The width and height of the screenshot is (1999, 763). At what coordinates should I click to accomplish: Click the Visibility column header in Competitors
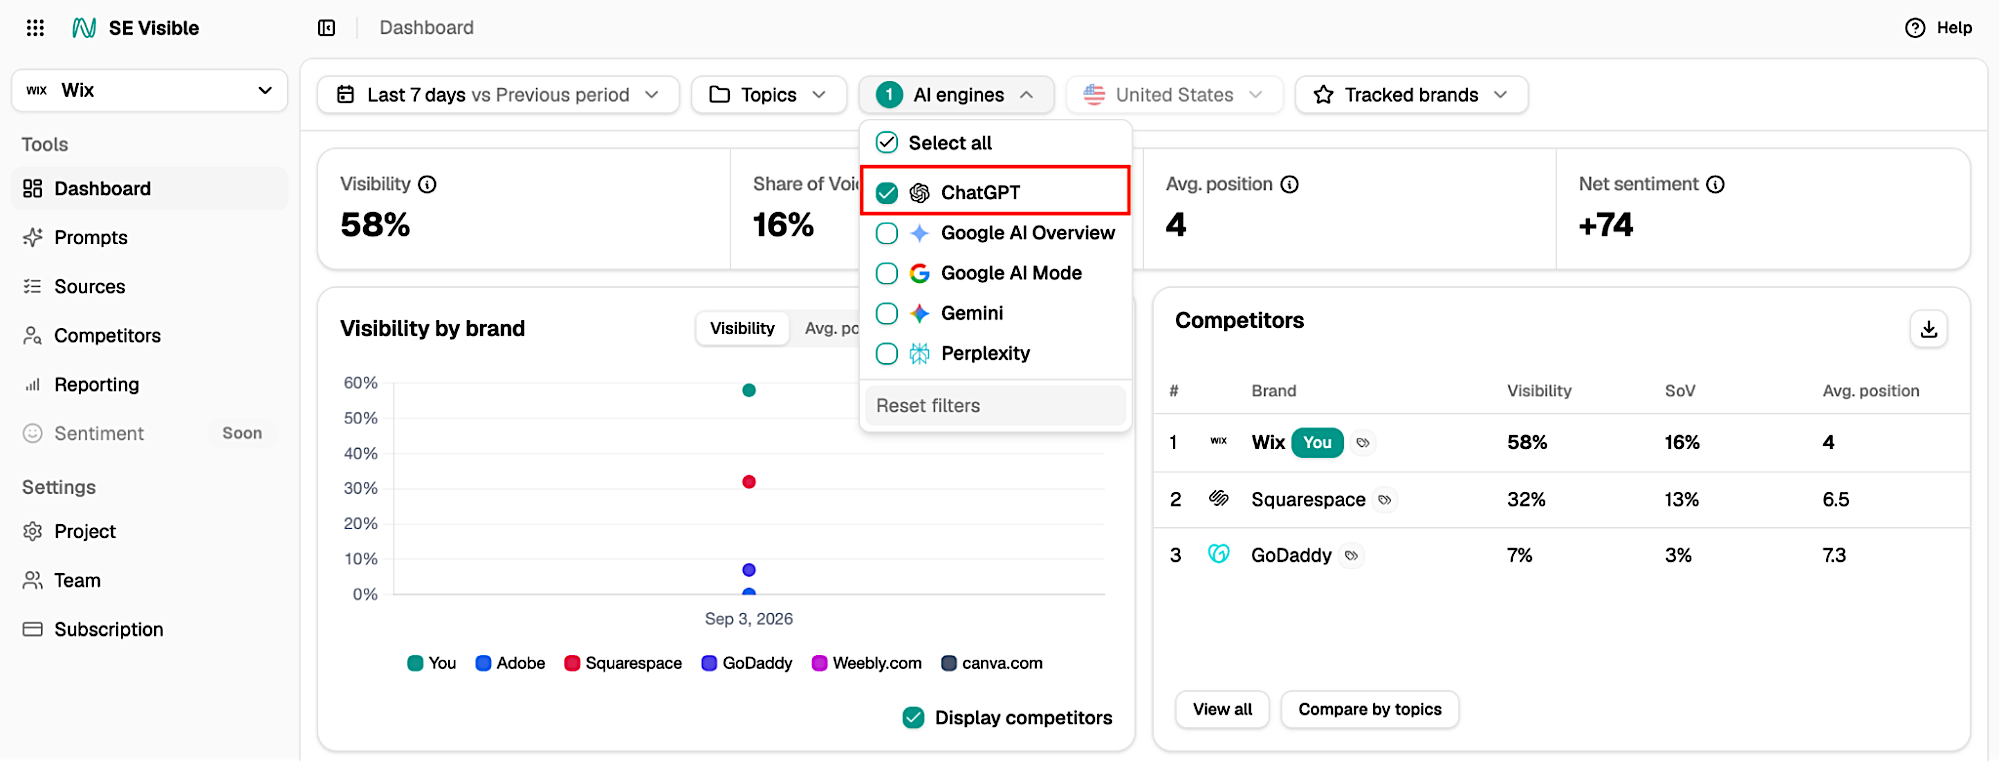[1539, 391]
